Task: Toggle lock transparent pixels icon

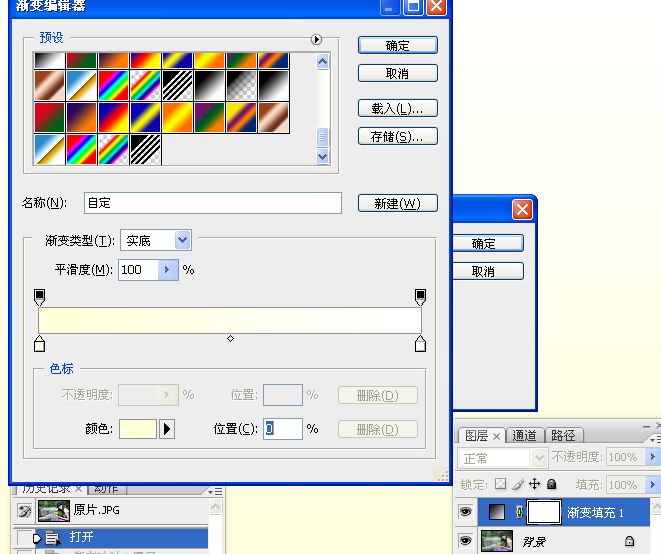Action: [500, 484]
